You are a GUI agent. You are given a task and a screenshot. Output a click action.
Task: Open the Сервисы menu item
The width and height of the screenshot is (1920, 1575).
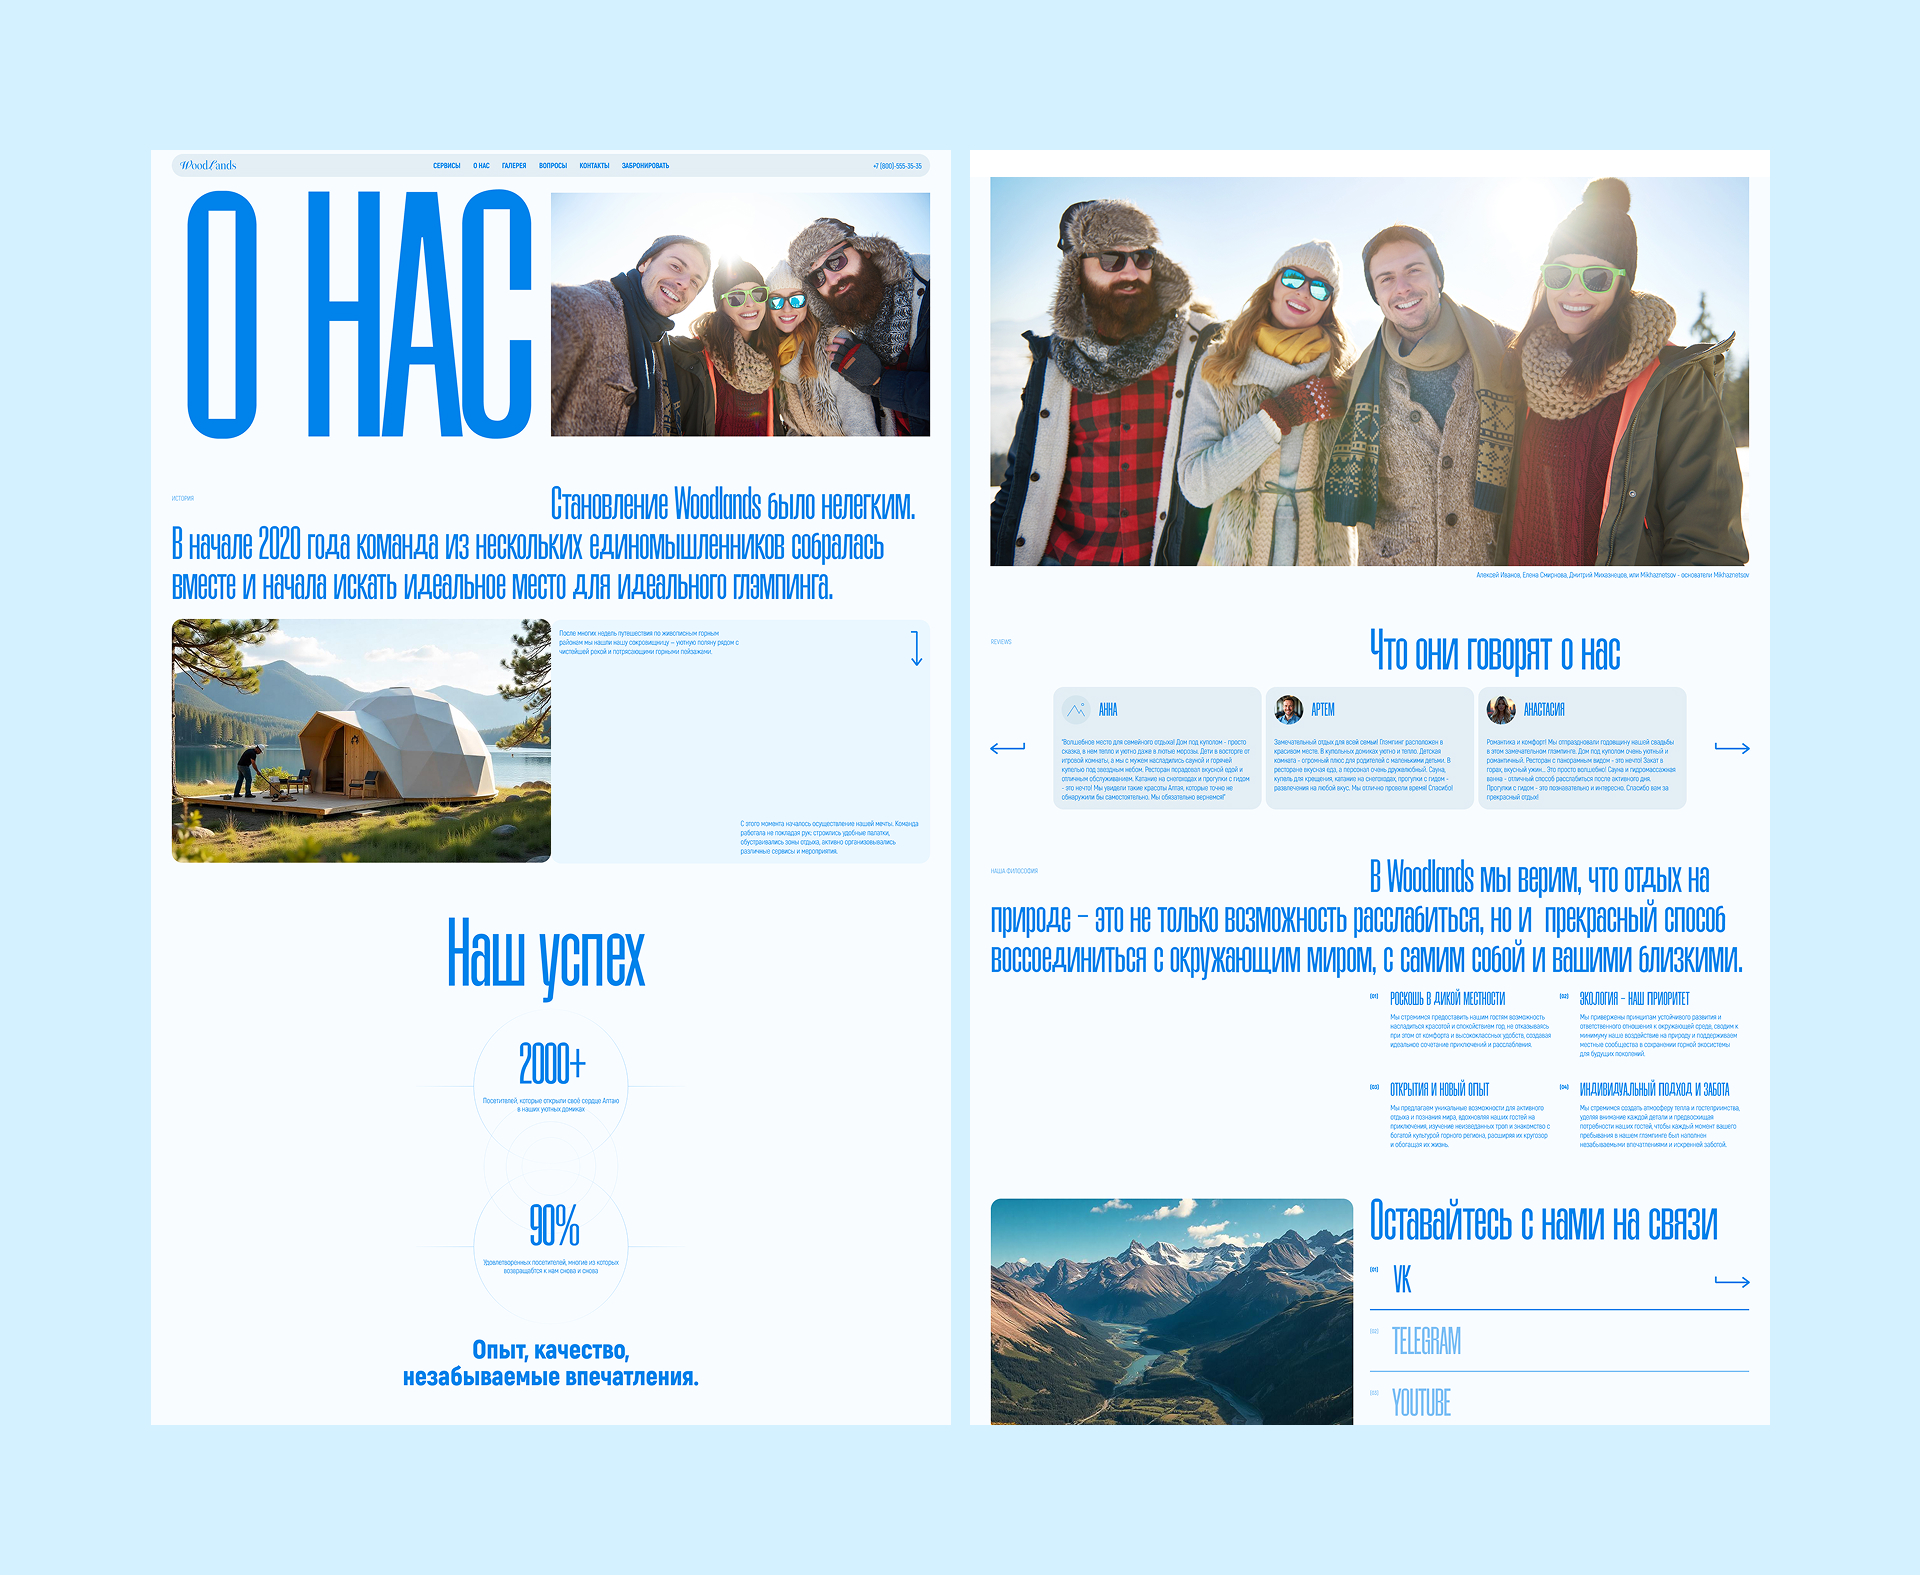446,166
